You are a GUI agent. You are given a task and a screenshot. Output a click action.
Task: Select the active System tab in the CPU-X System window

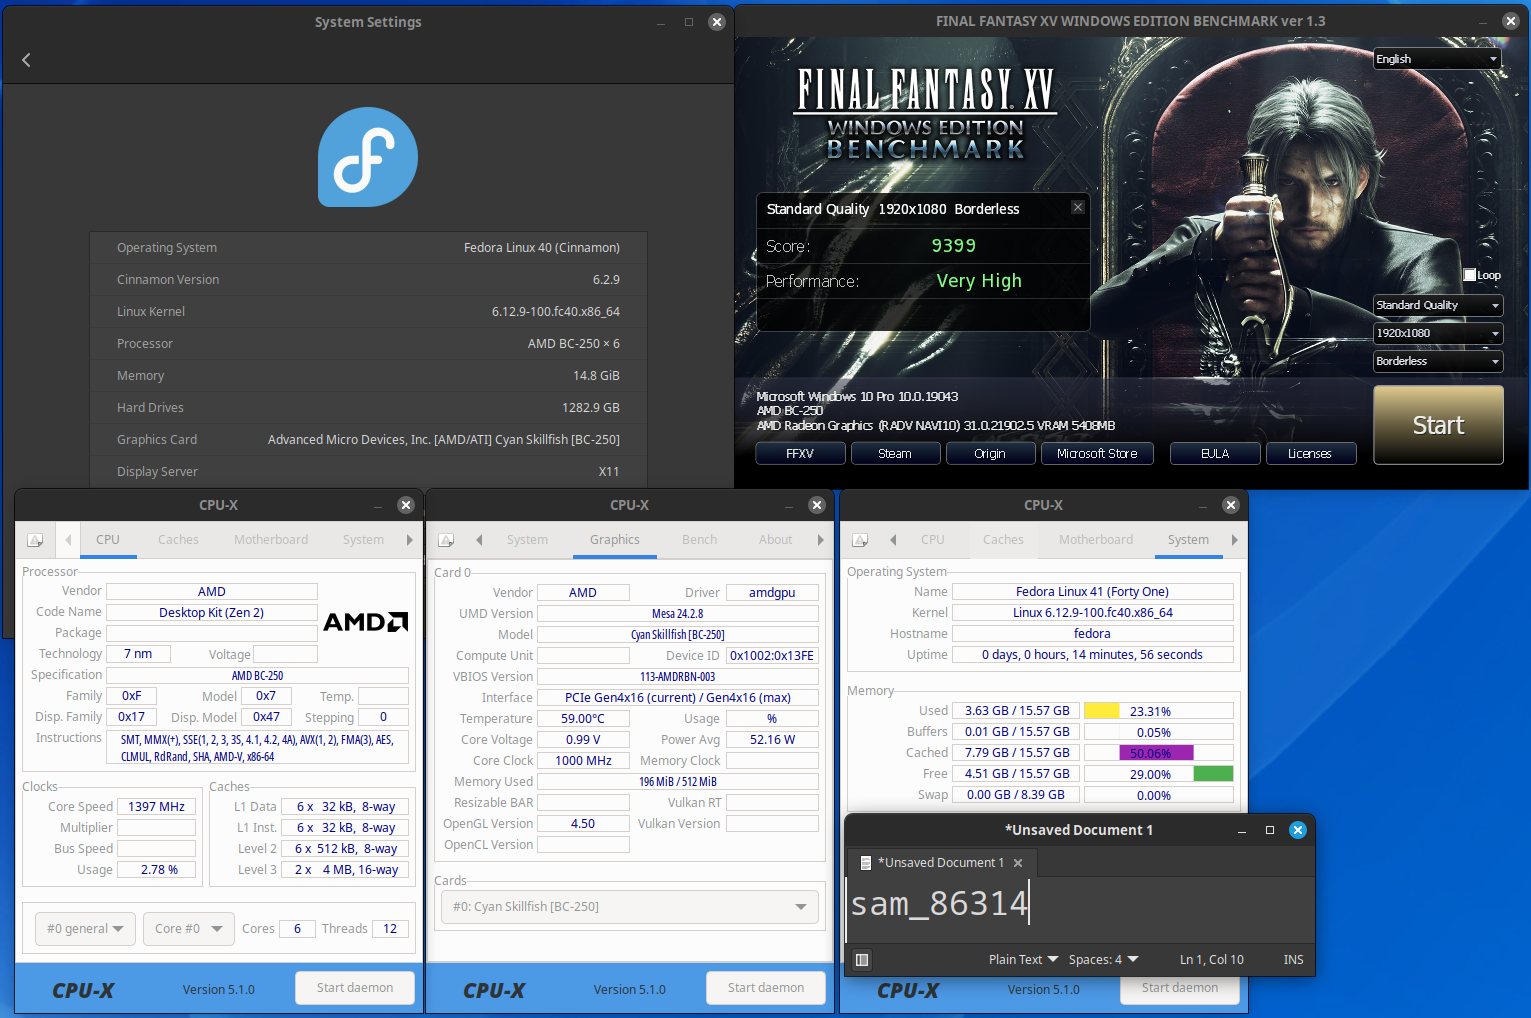[1188, 540]
